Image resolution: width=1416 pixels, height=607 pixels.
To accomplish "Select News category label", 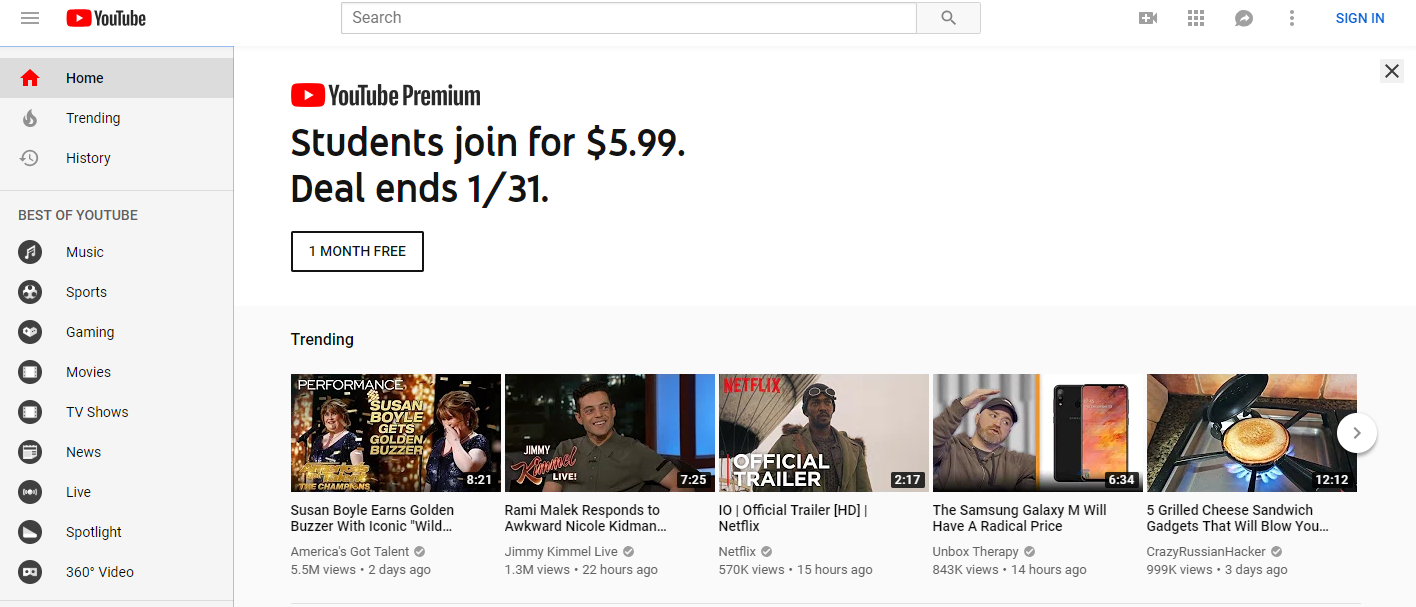I will click(x=84, y=452).
